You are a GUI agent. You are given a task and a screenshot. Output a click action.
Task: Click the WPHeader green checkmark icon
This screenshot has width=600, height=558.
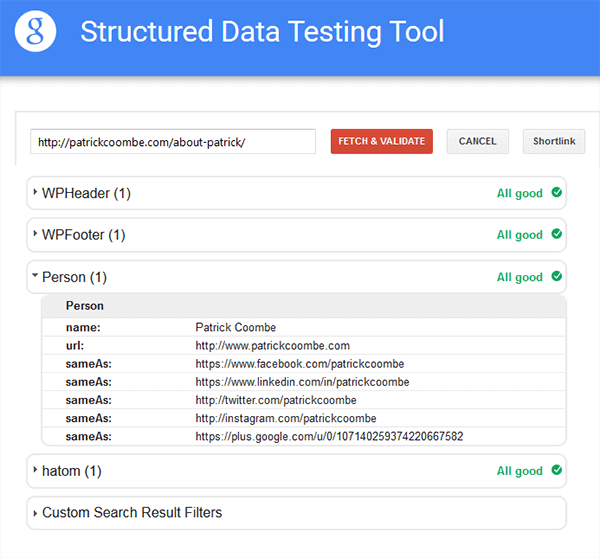pos(556,193)
